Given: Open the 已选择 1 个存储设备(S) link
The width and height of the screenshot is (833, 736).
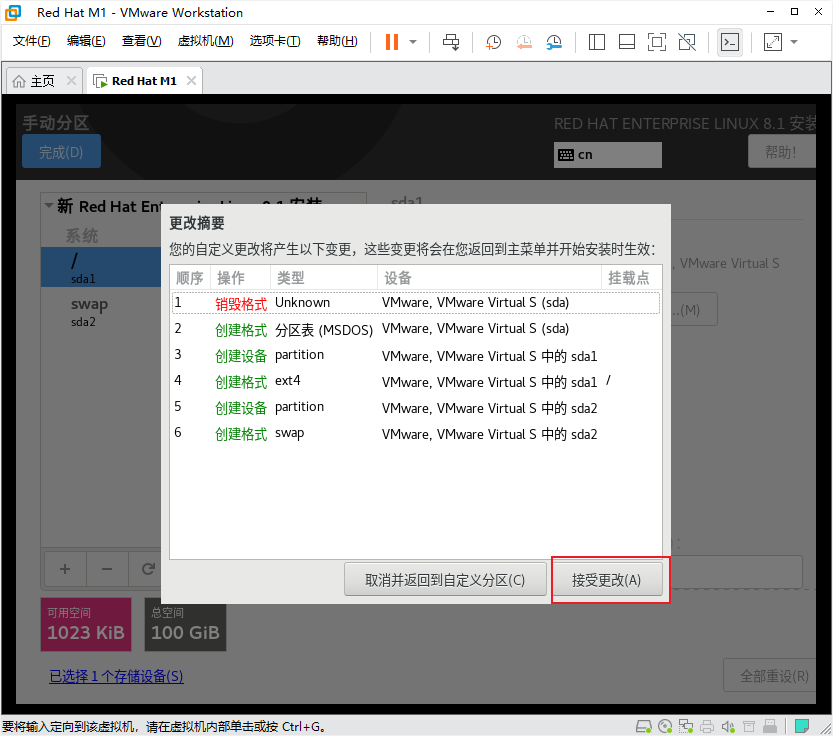Looking at the screenshot, I should (x=116, y=676).
